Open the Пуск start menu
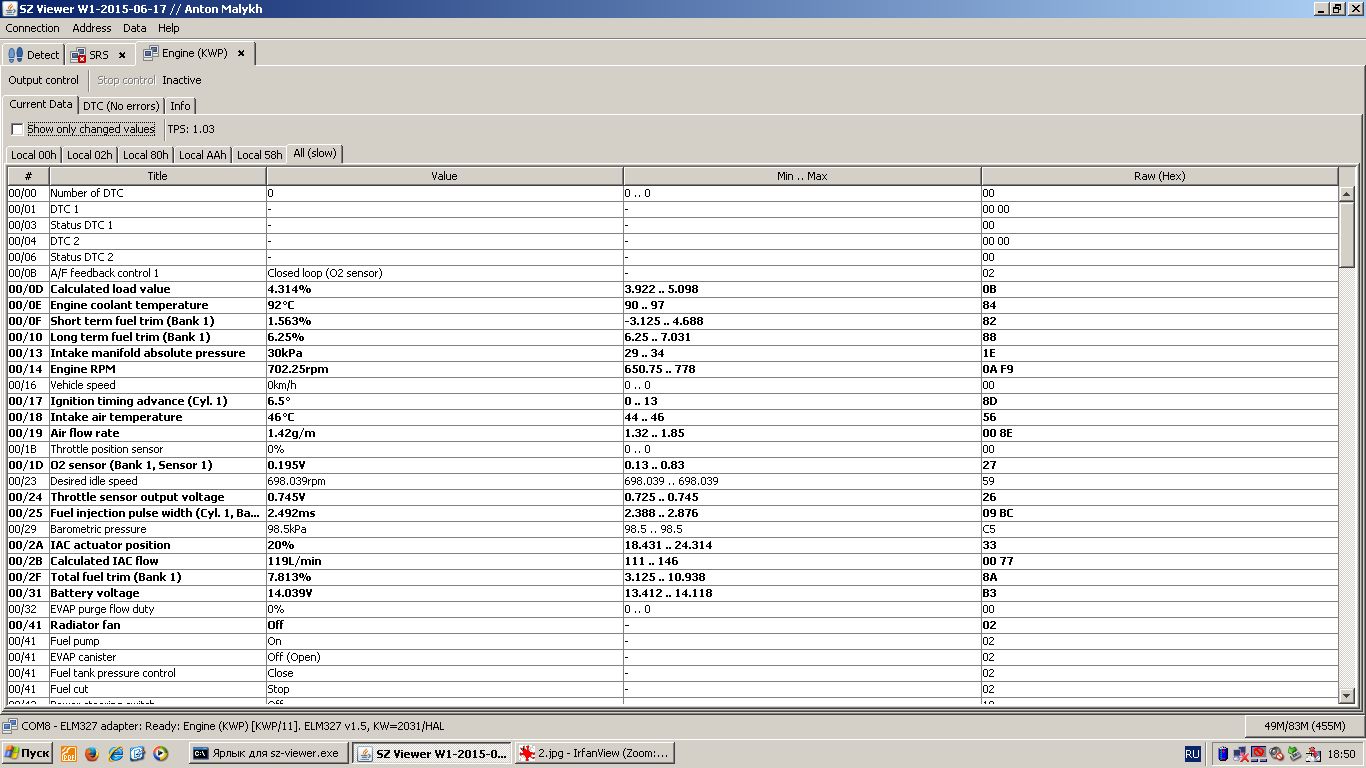Viewport: 1366px width, 768px height. [x=27, y=753]
